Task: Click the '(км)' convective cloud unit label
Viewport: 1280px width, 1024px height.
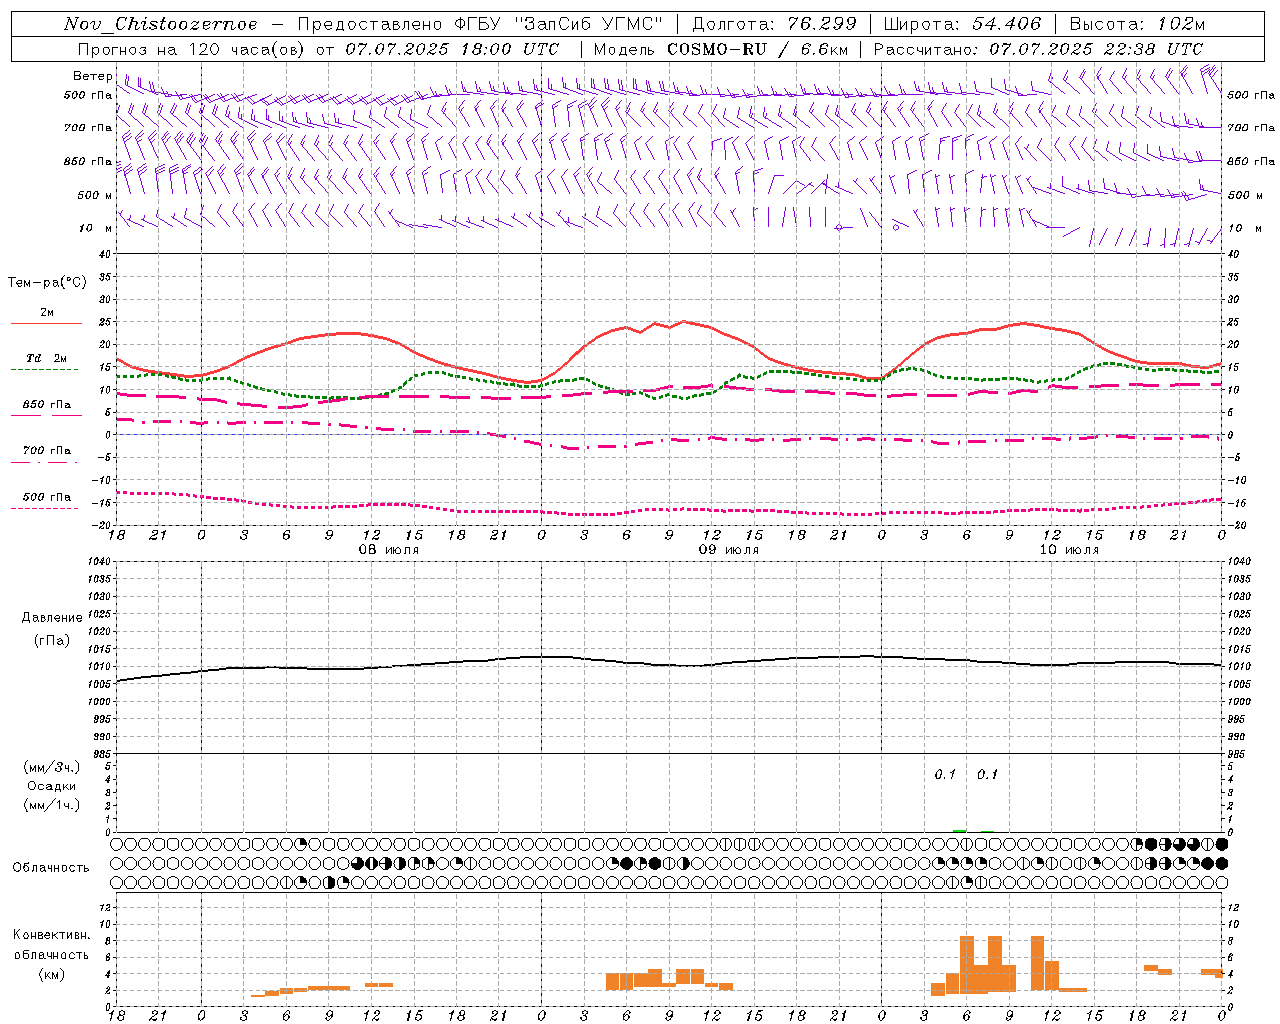Action: (x=51, y=974)
